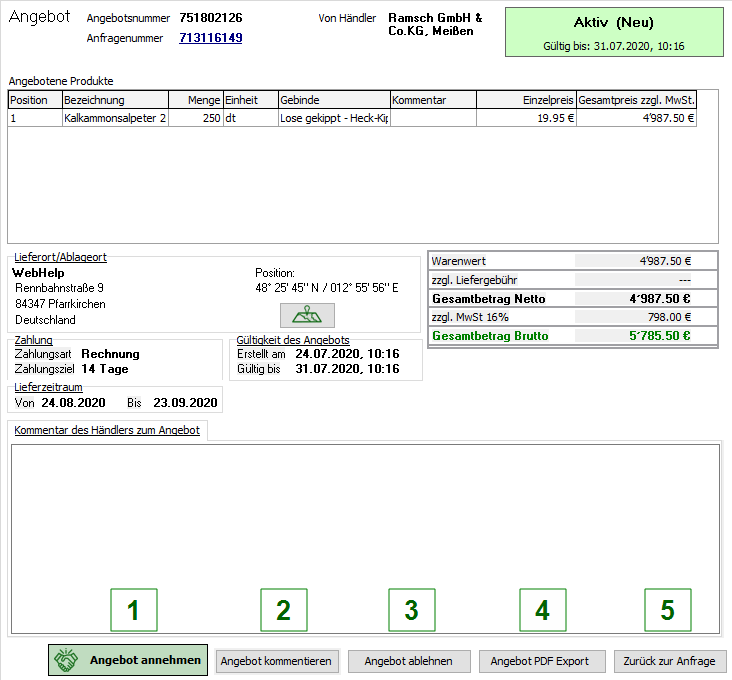Image resolution: width=732 pixels, height=680 pixels.
Task: Click the green number 4 marker
Action: (542, 609)
